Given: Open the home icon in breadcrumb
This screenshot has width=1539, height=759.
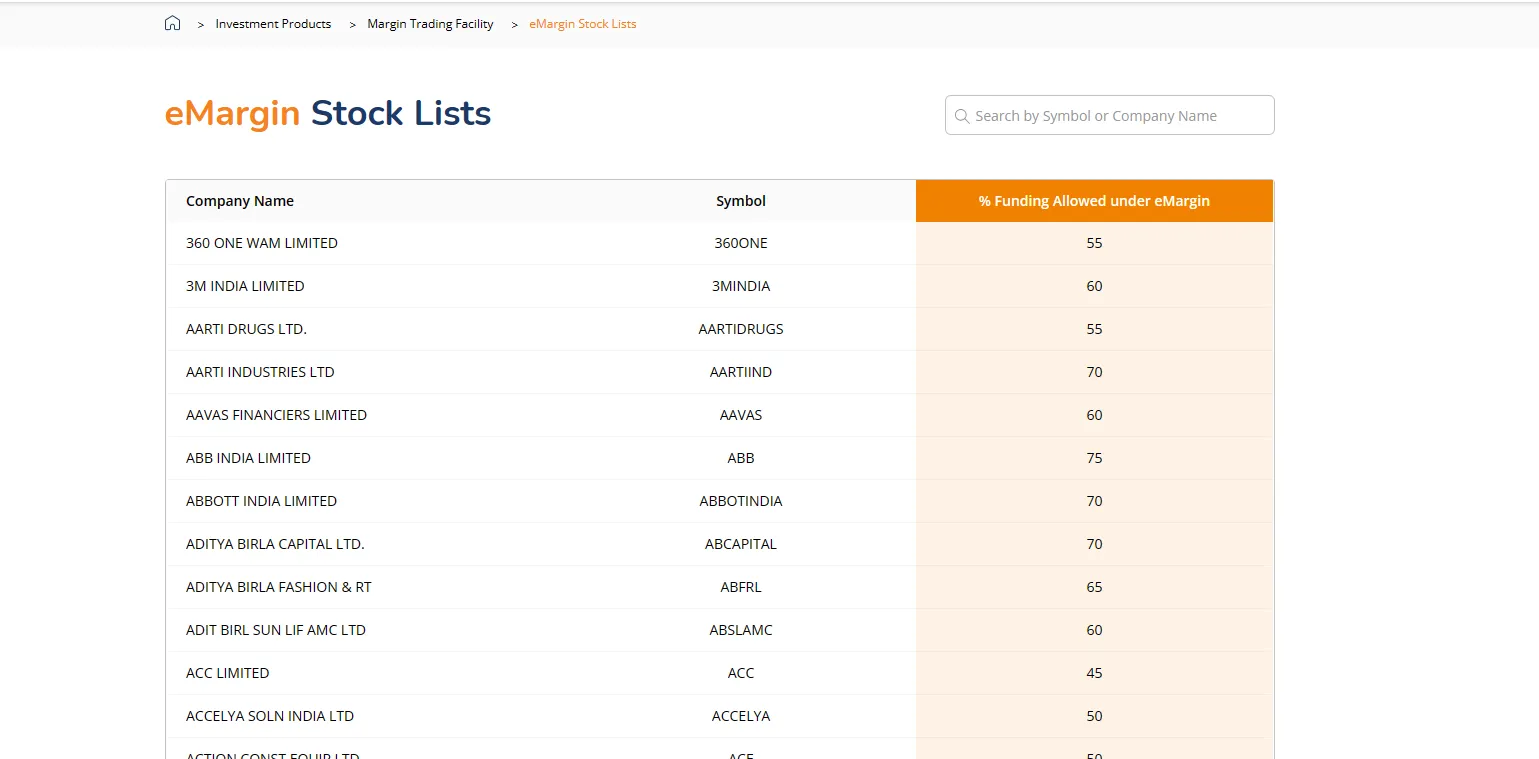Looking at the screenshot, I should click(172, 24).
